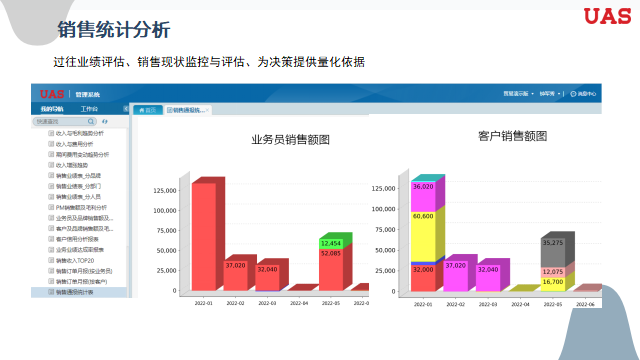Open the 销售订单月报(按客户) report
The image size is (640, 360).
tap(81, 281)
